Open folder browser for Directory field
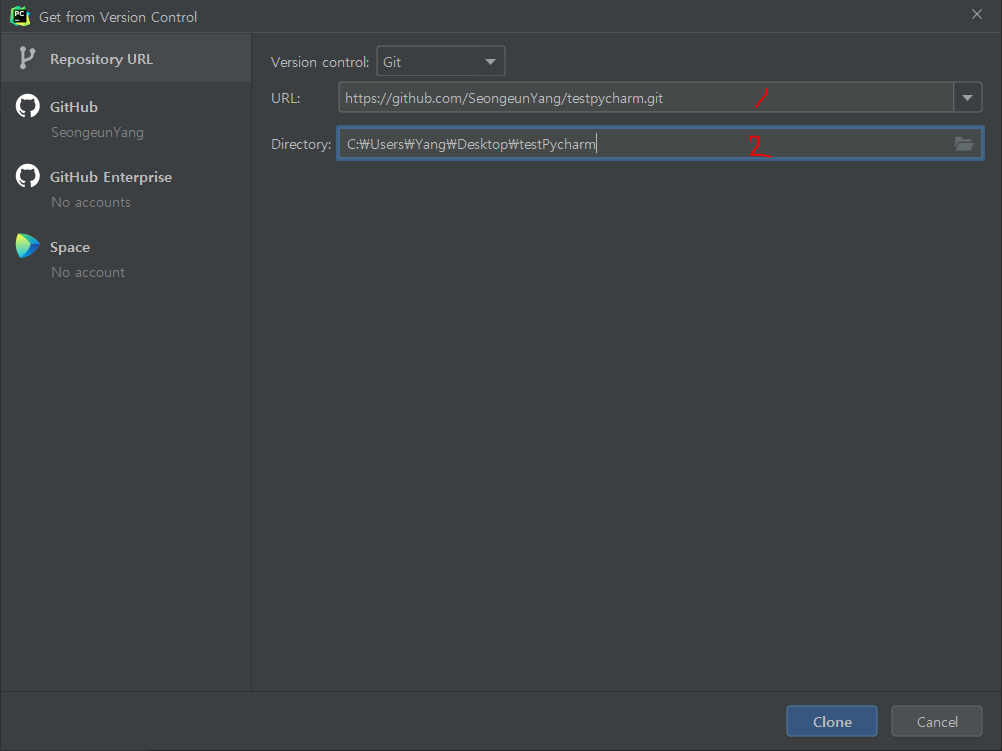This screenshot has height=751, width=1002. pos(964,143)
